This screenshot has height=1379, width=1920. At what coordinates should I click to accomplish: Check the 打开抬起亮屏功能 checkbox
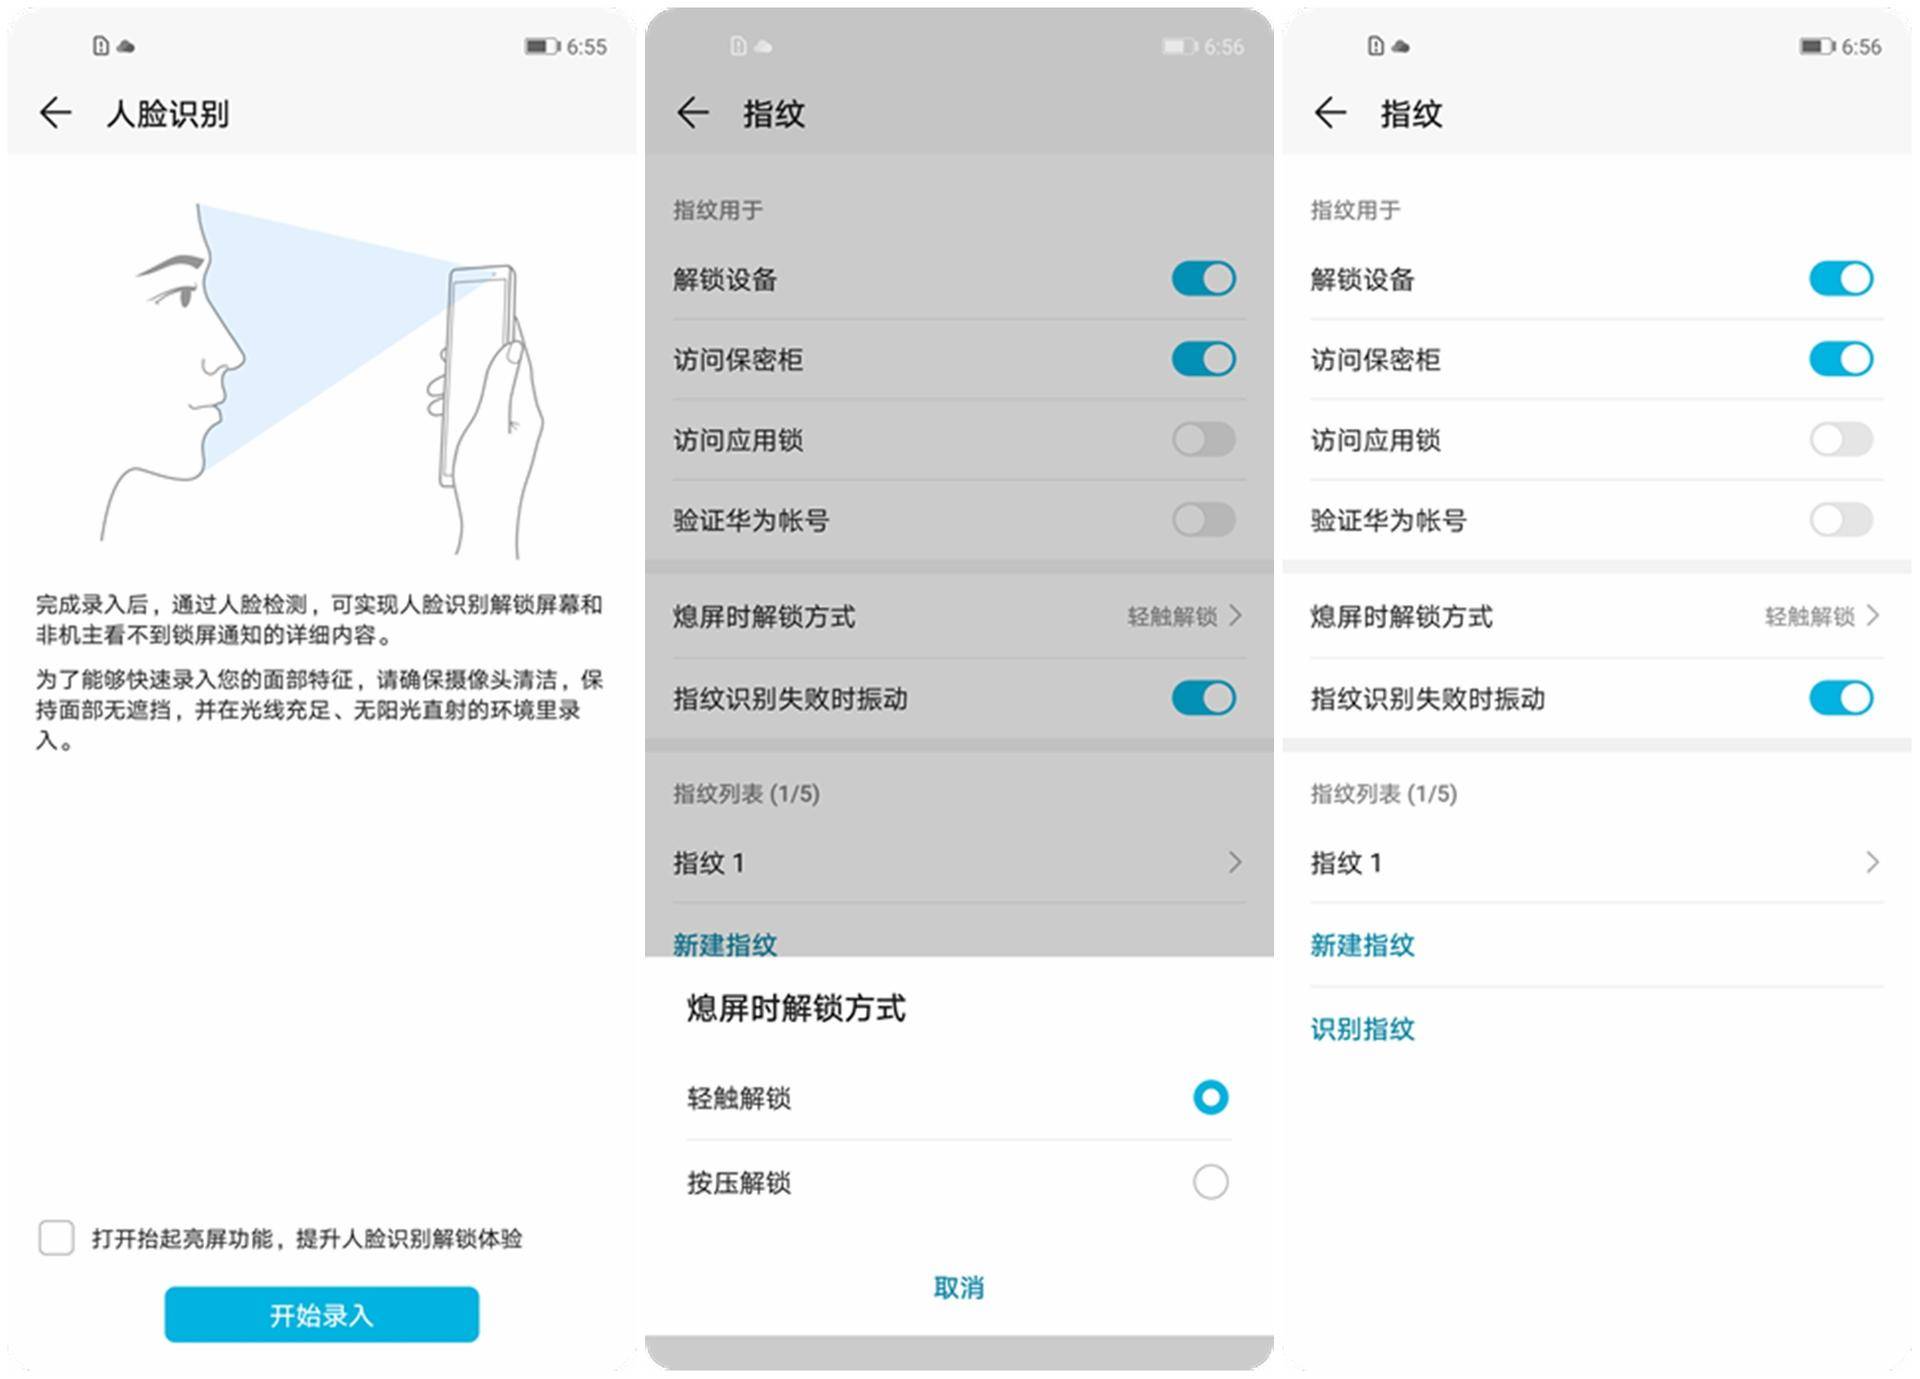point(56,1237)
